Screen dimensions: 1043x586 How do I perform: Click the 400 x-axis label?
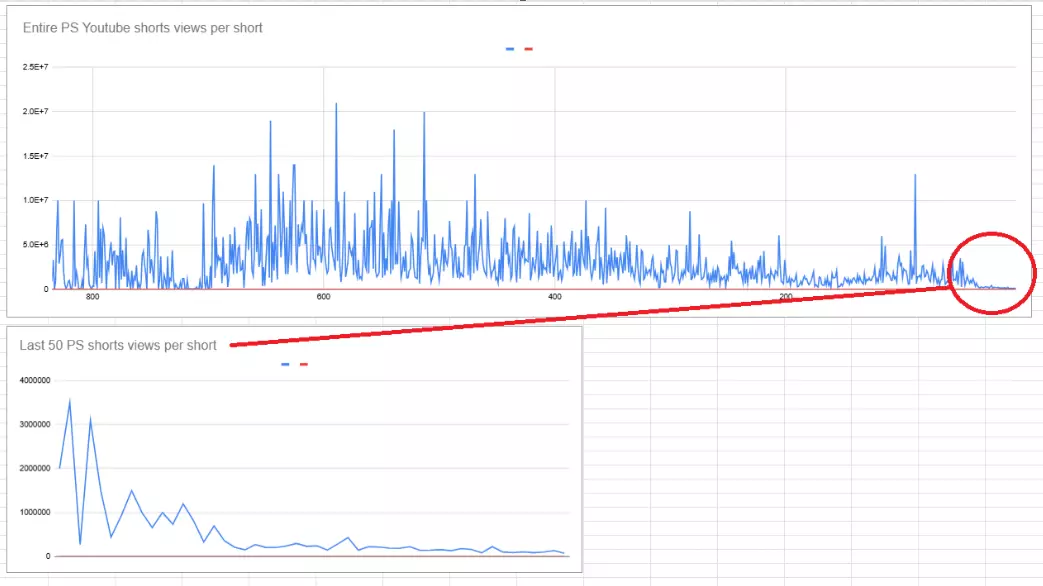click(x=554, y=297)
